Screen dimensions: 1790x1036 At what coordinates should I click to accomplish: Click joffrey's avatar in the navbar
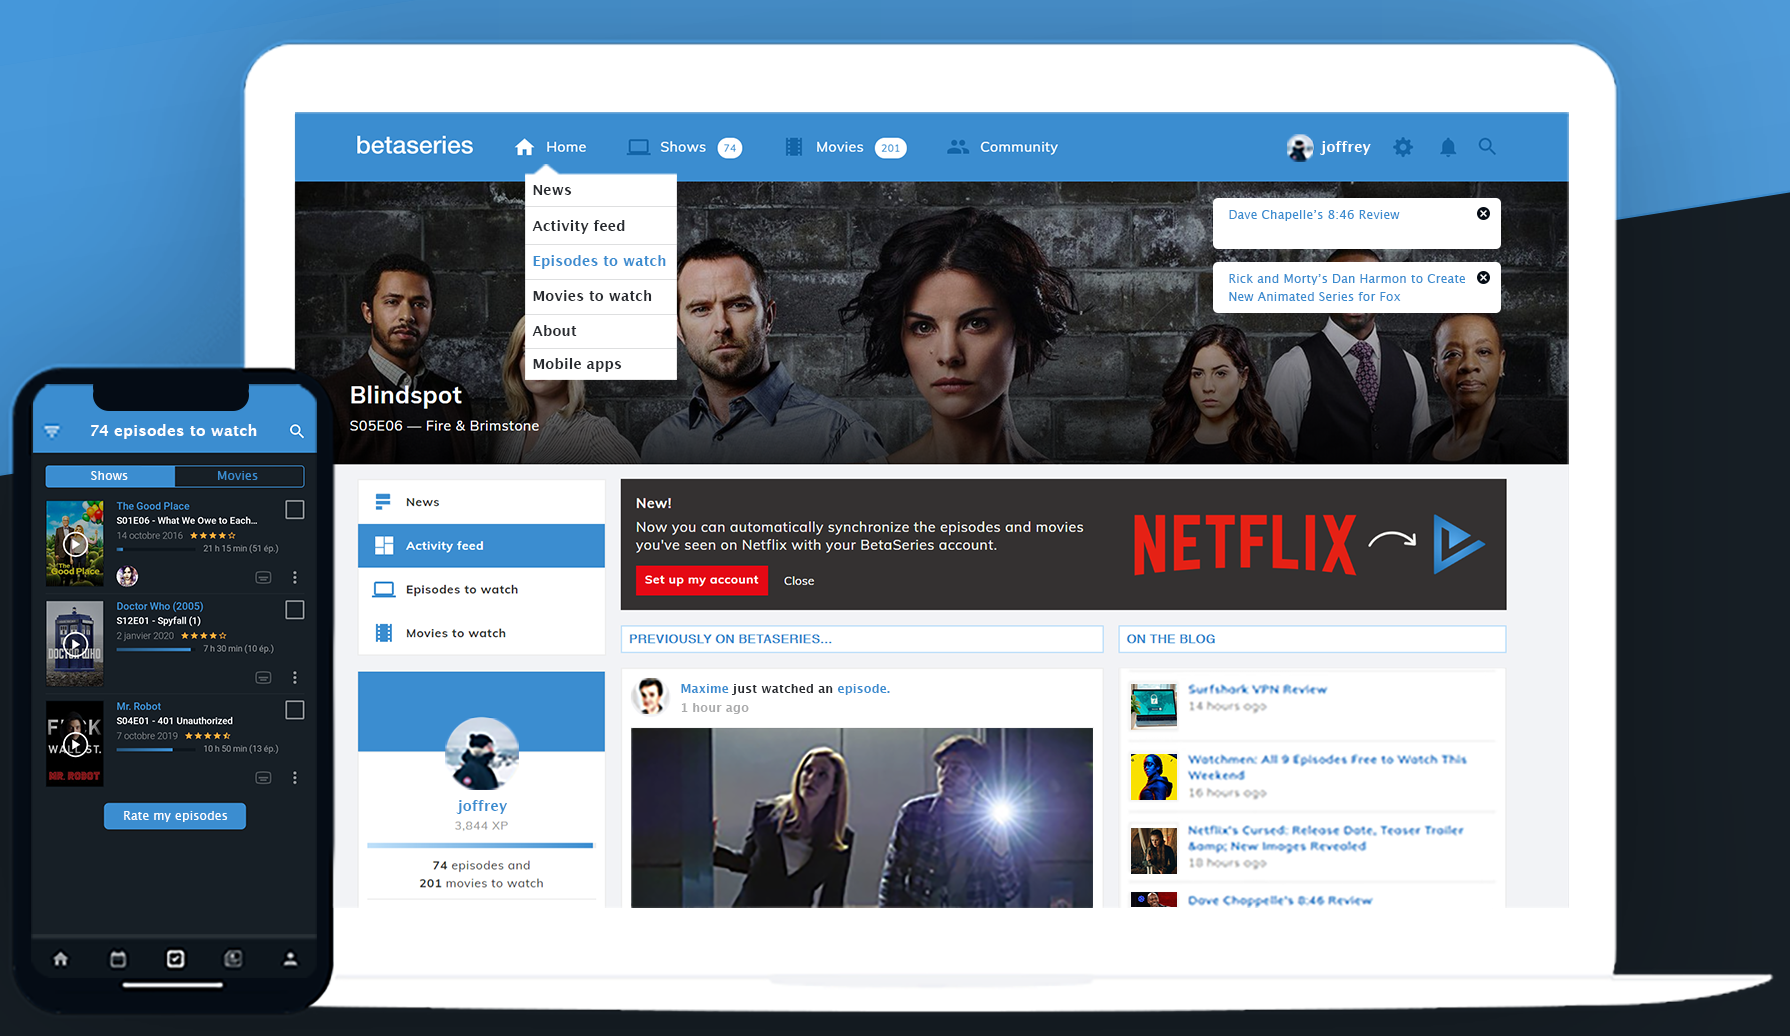pos(1300,148)
